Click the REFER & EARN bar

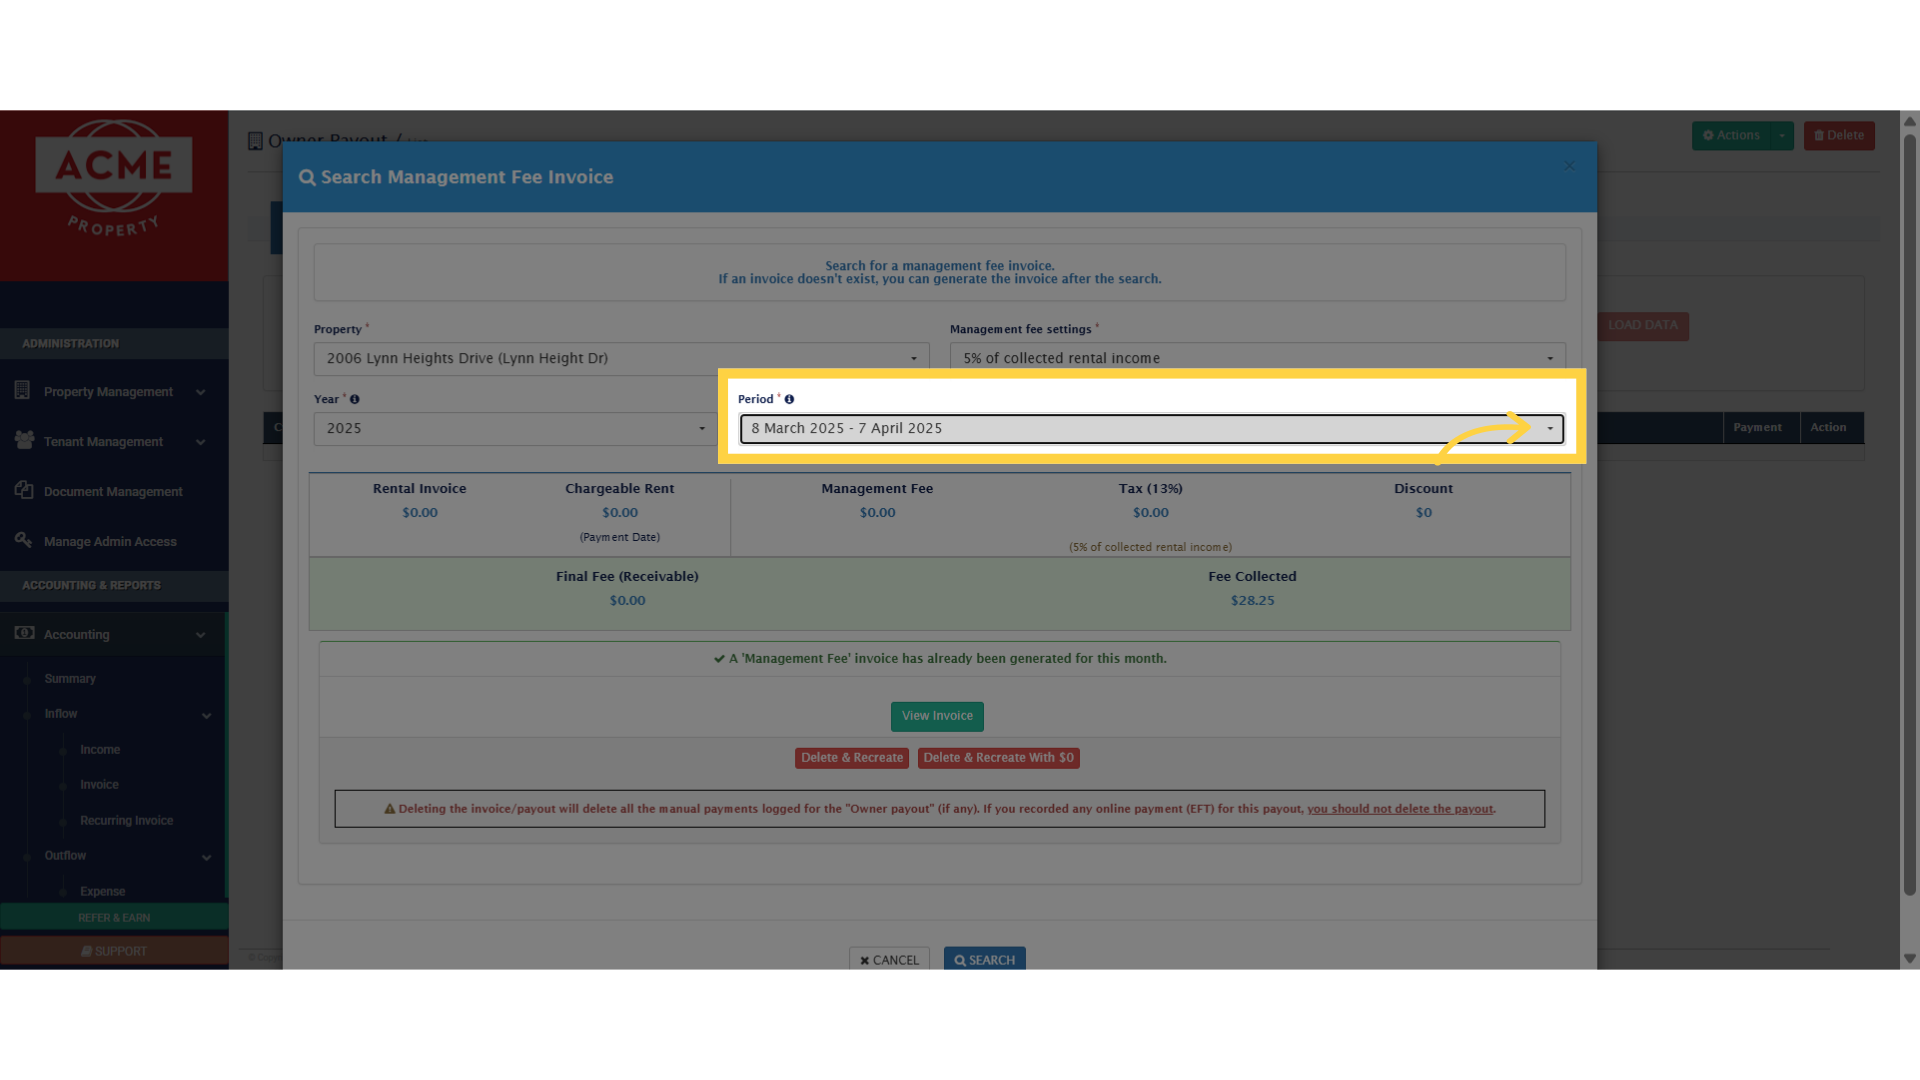point(114,917)
